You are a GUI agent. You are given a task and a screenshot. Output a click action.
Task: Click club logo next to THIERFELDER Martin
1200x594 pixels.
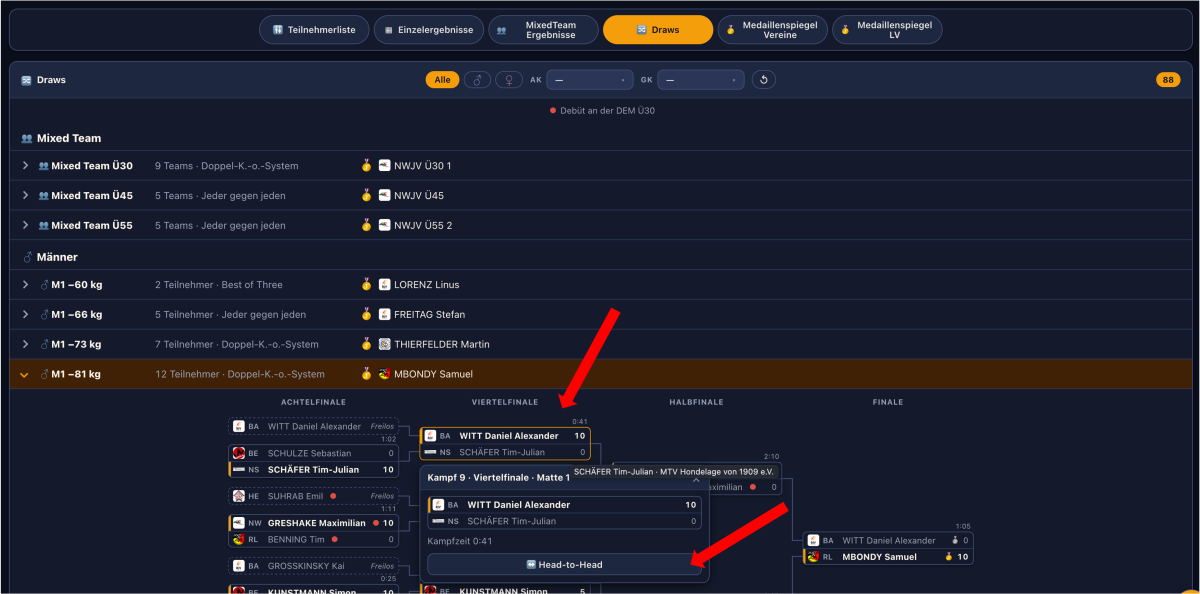pos(385,345)
